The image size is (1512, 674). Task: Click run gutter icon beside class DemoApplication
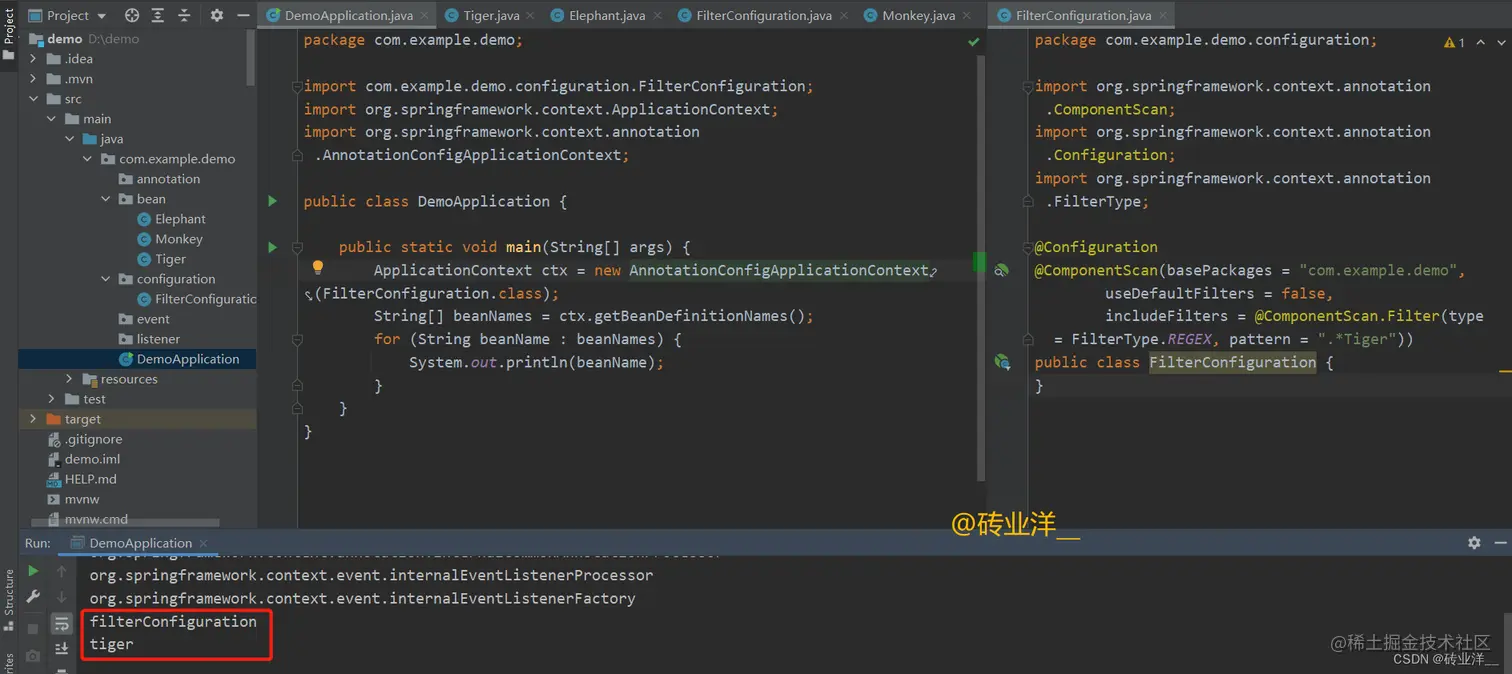pyautogui.click(x=272, y=201)
